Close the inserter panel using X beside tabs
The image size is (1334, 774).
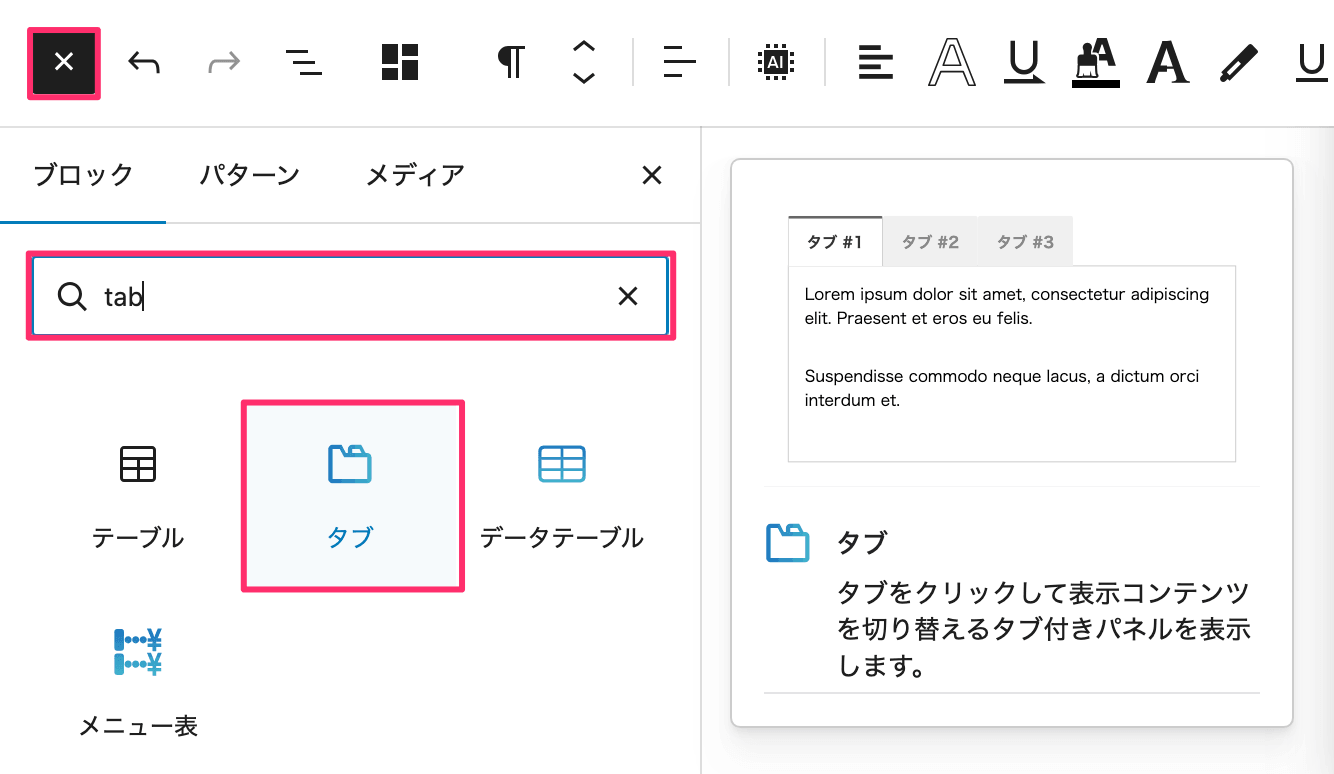click(x=651, y=176)
